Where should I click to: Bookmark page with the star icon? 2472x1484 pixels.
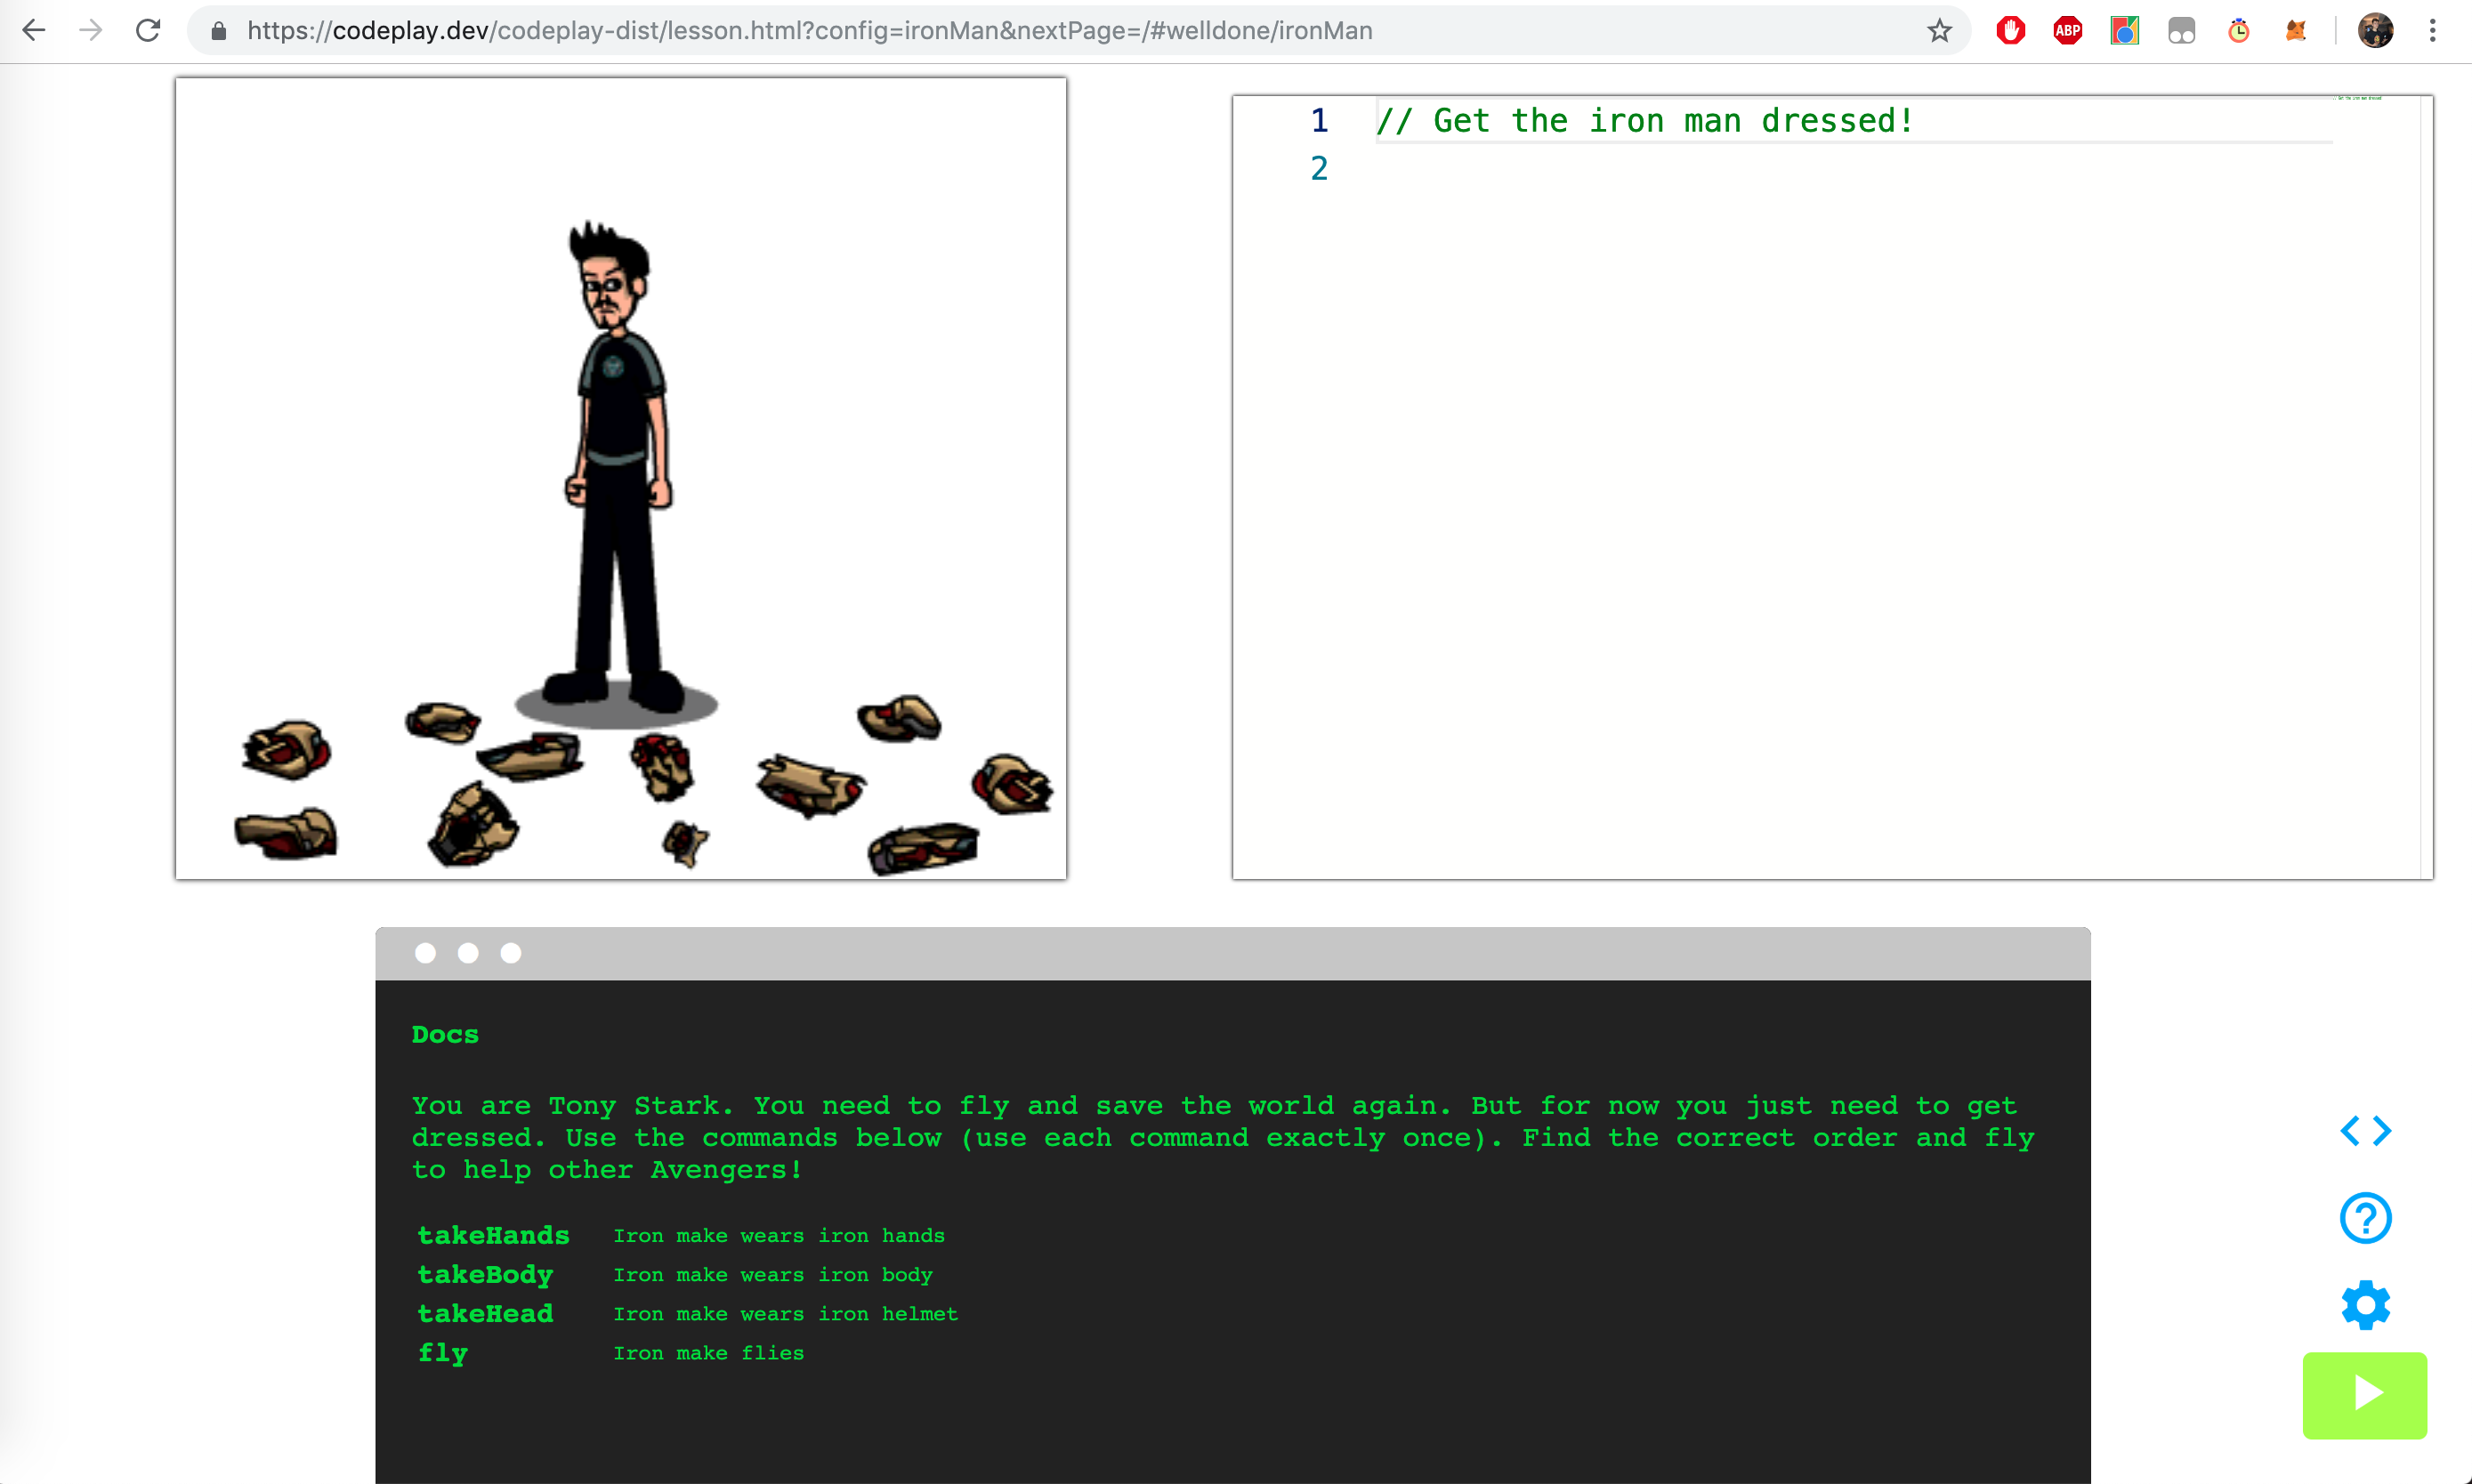click(1939, 31)
